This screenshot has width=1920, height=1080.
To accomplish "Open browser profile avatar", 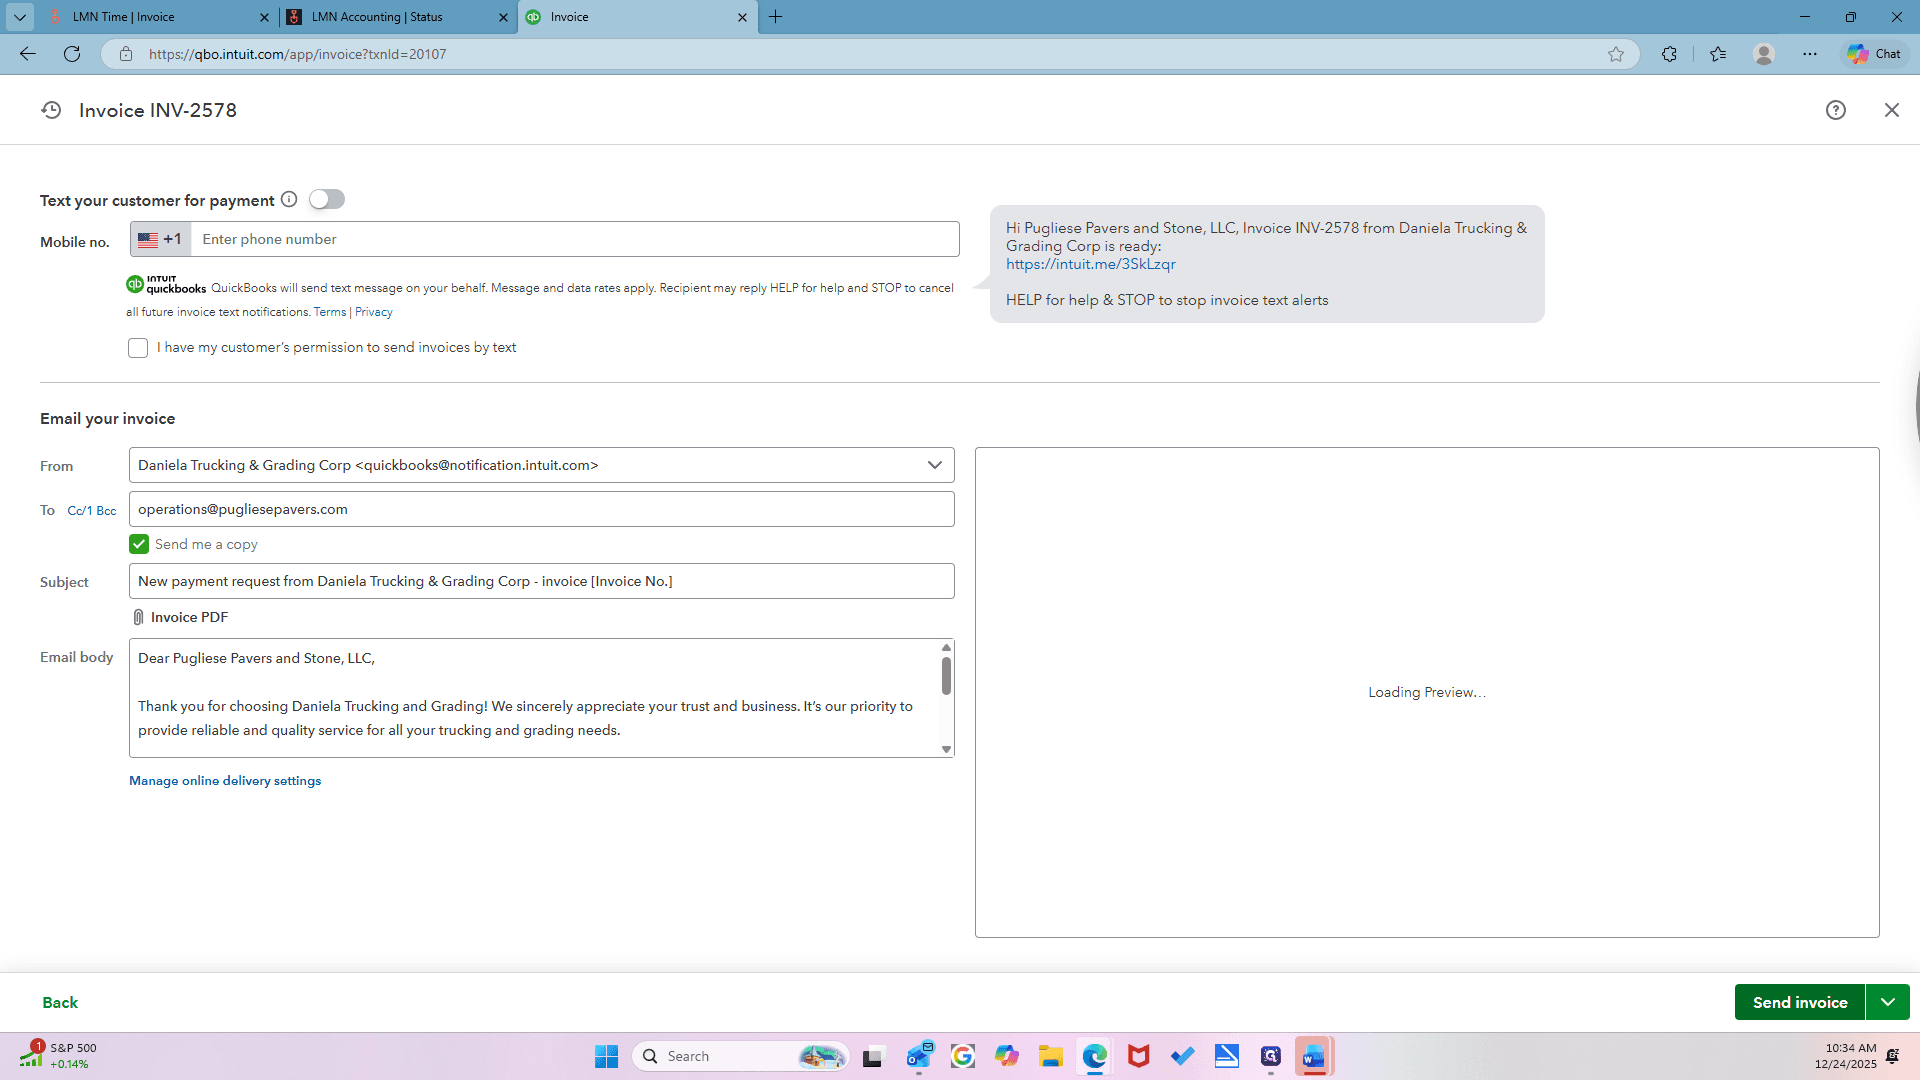I will (x=1764, y=54).
